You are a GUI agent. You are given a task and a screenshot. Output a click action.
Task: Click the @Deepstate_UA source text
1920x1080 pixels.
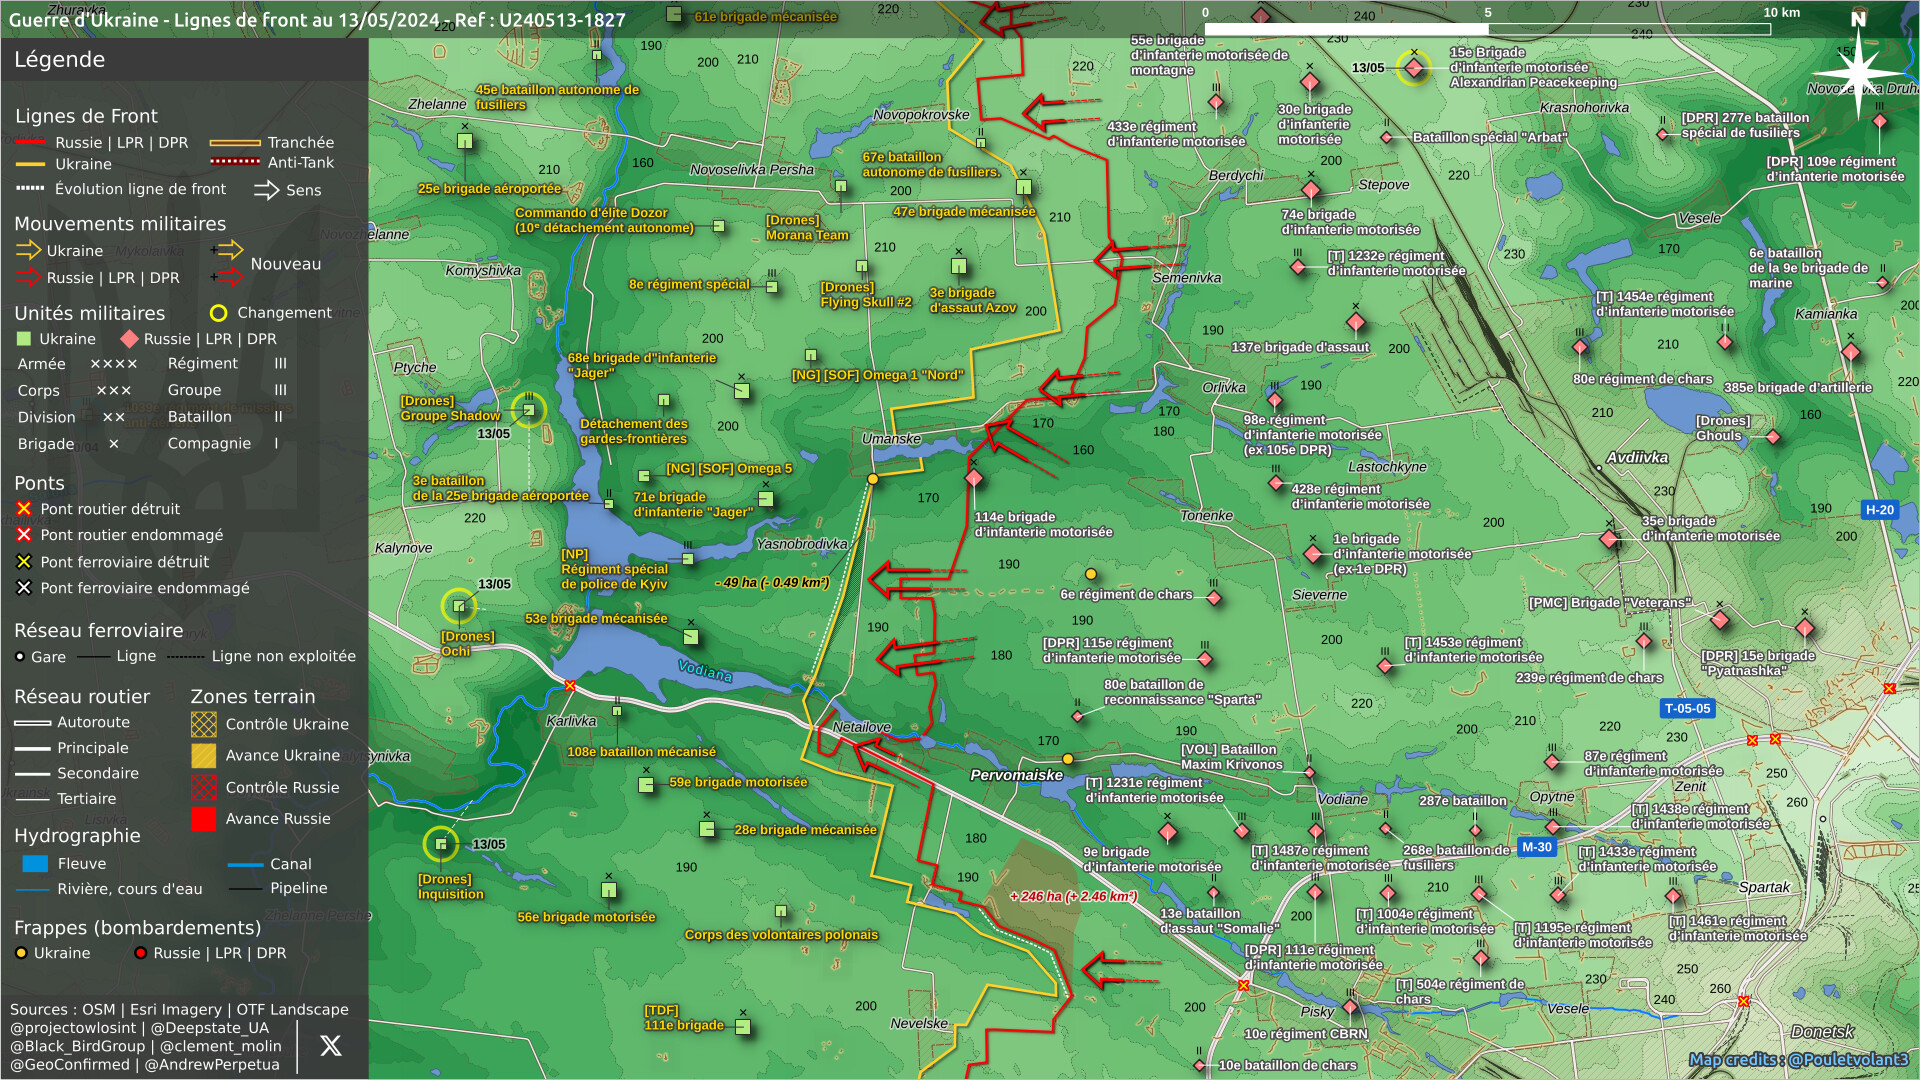click(x=209, y=1028)
